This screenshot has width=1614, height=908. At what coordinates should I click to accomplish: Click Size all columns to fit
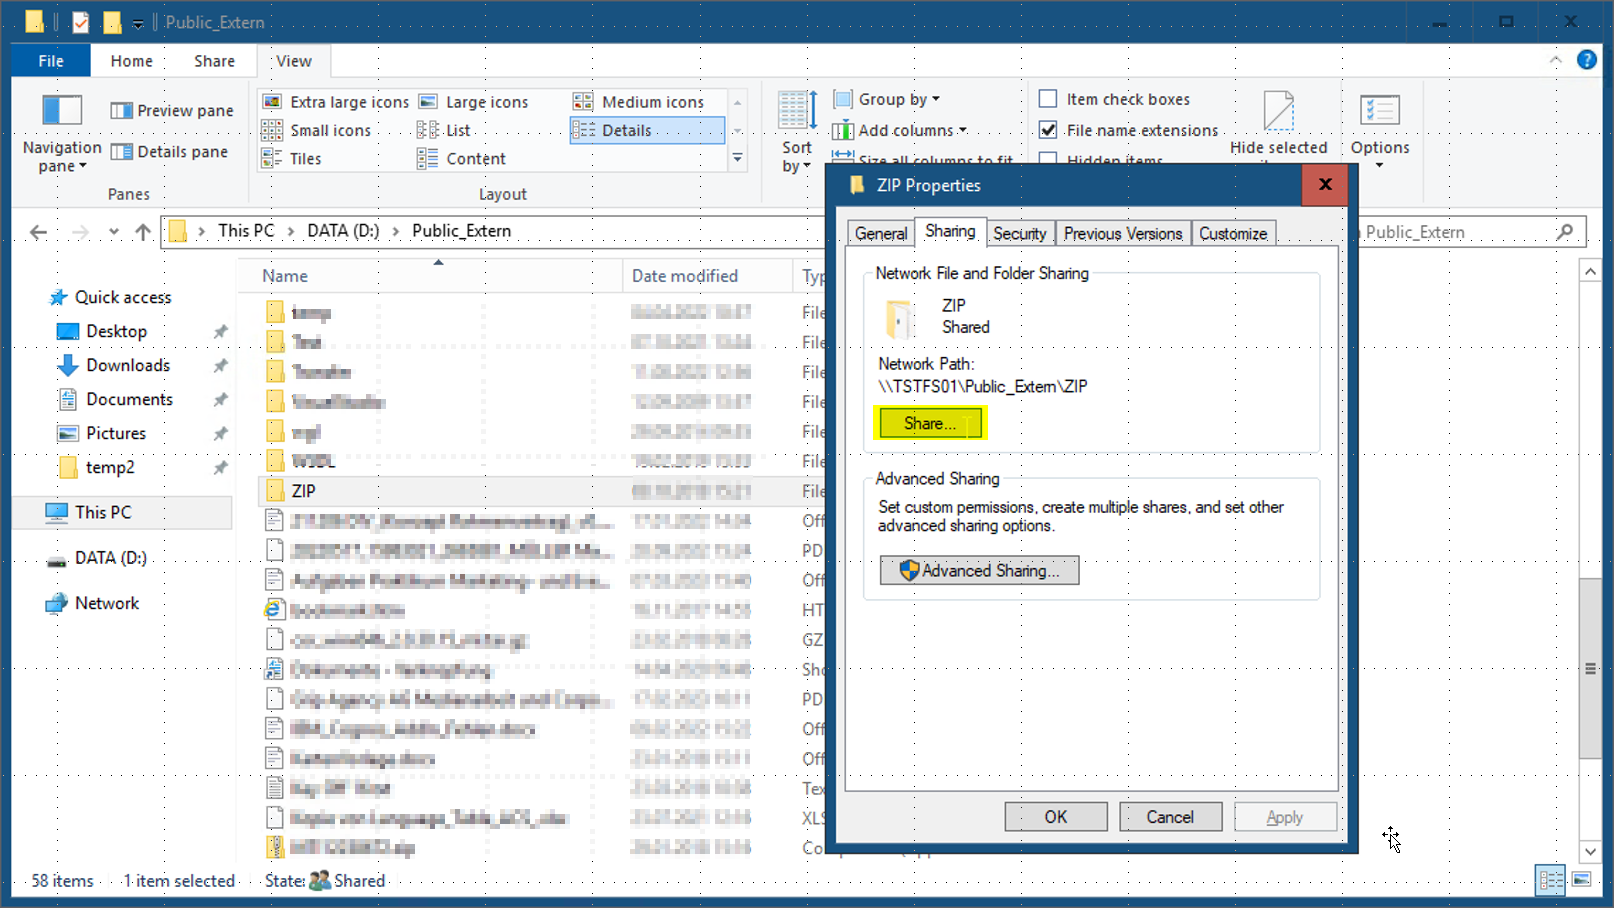924,158
